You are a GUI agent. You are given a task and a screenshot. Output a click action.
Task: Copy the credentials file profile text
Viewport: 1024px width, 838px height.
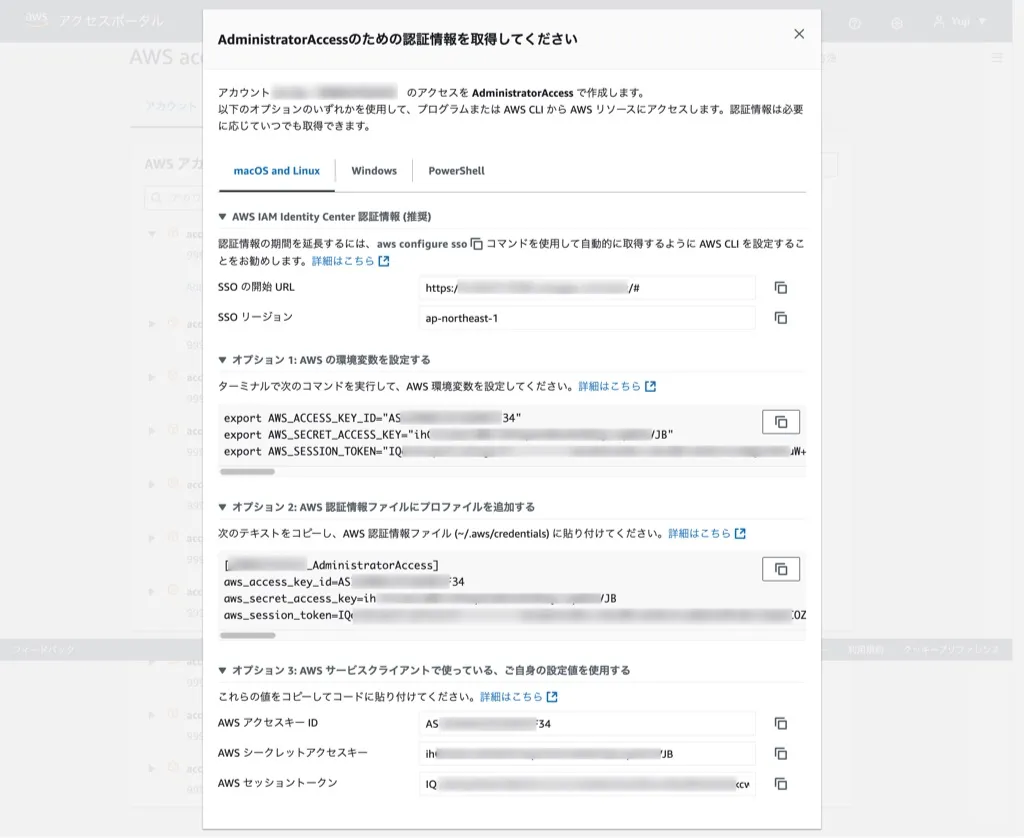click(780, 568)
